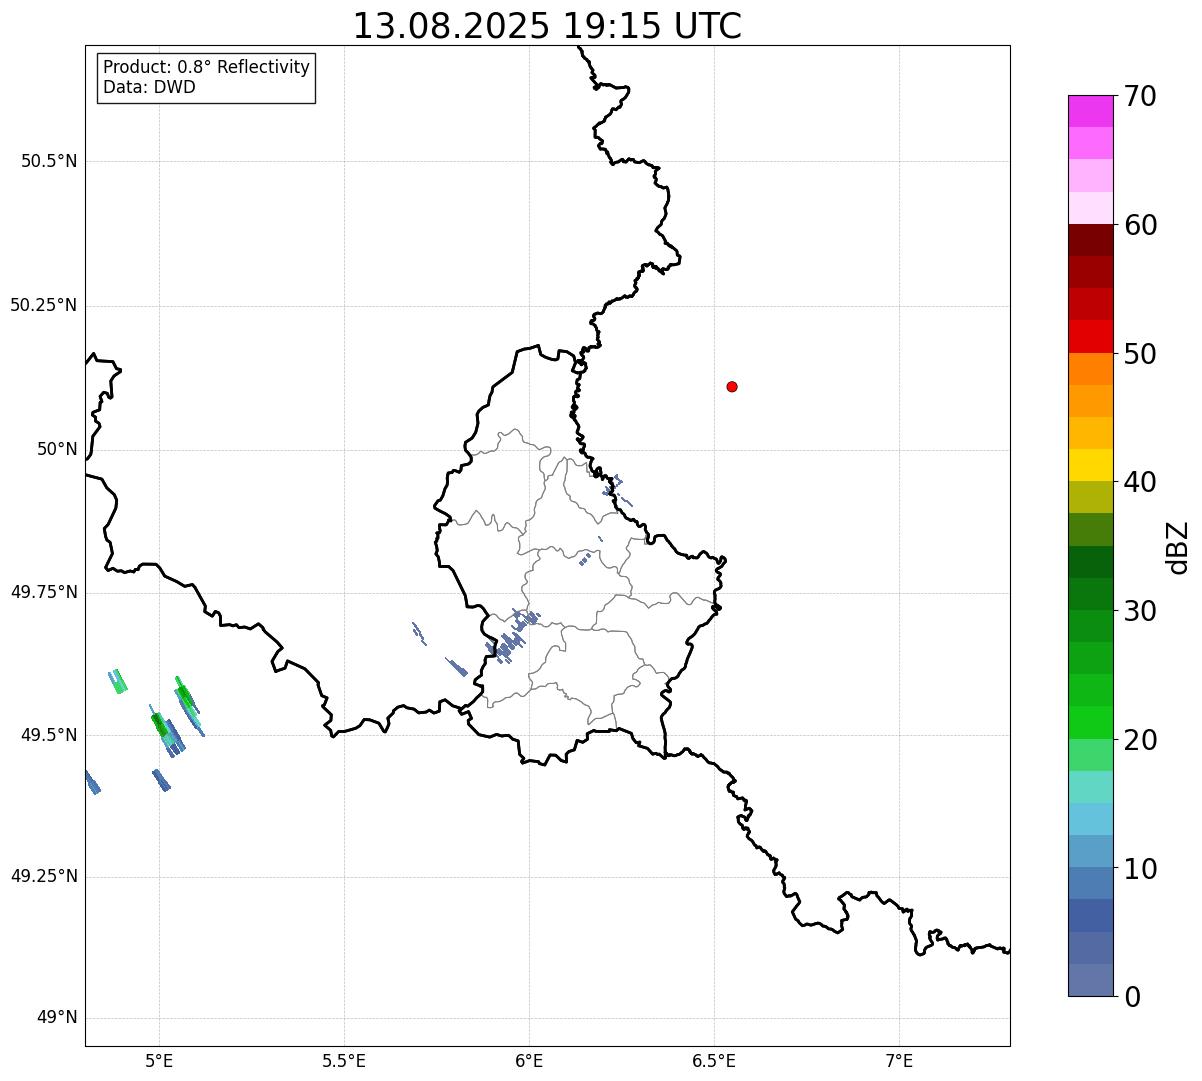The width and height of the screenshot is (1202, 1081).
Task: Click the colorbar "50" tick label
Action: 1140,354
